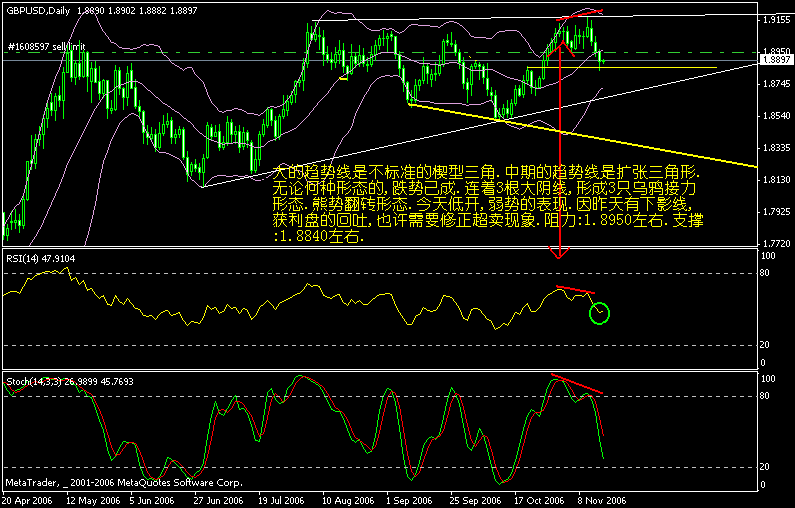Click the 27 Jun 2006 date label
Image resolution: width=795 pixels, height=508 pixels.
click(x=219, y=501)
